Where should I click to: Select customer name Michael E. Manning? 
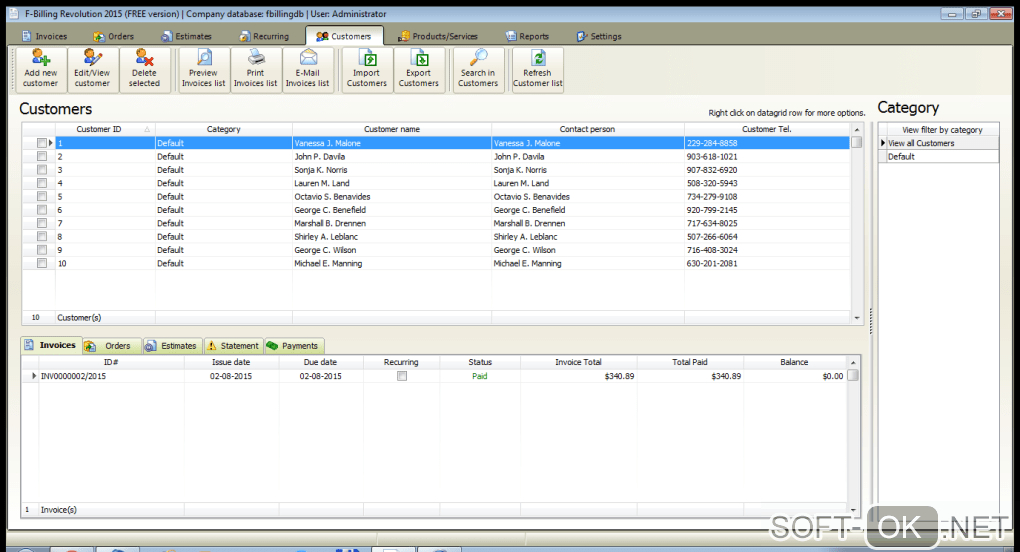pos(328,263)
